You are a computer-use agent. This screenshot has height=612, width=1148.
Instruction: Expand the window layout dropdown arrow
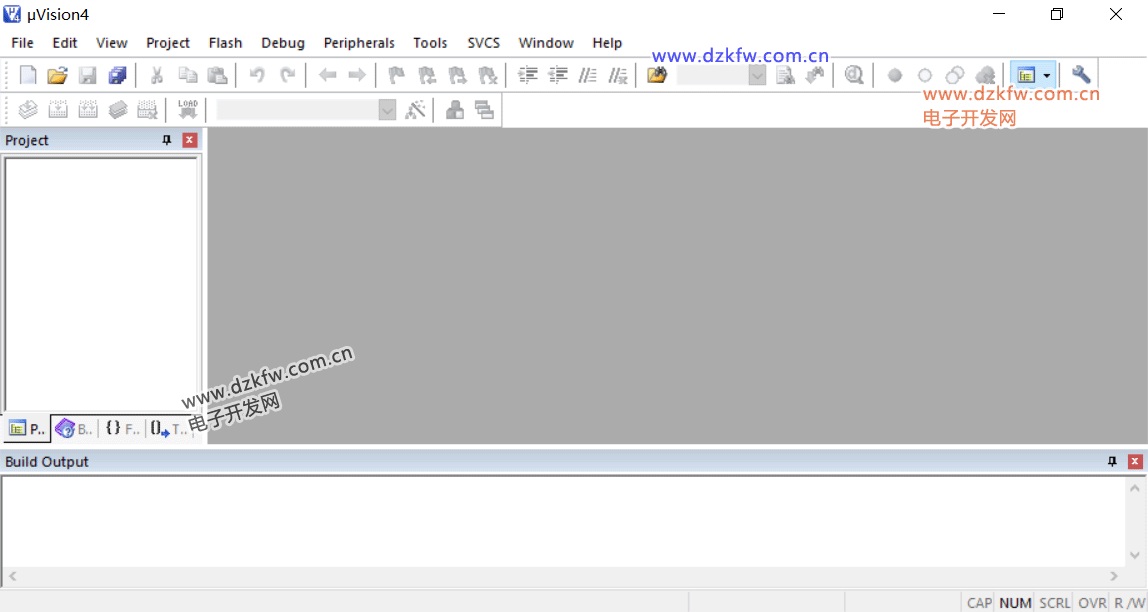1046,75
